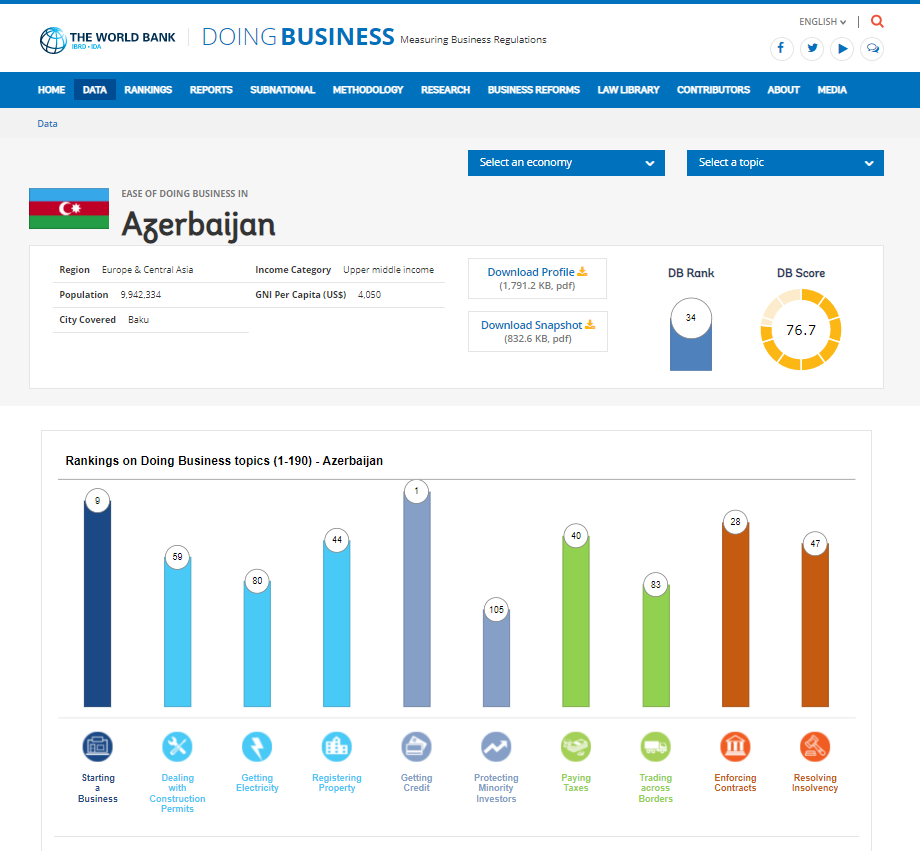Screen dimensions: 920x851
Task: Go to the HOME menu item
Action: click(52, 90)
